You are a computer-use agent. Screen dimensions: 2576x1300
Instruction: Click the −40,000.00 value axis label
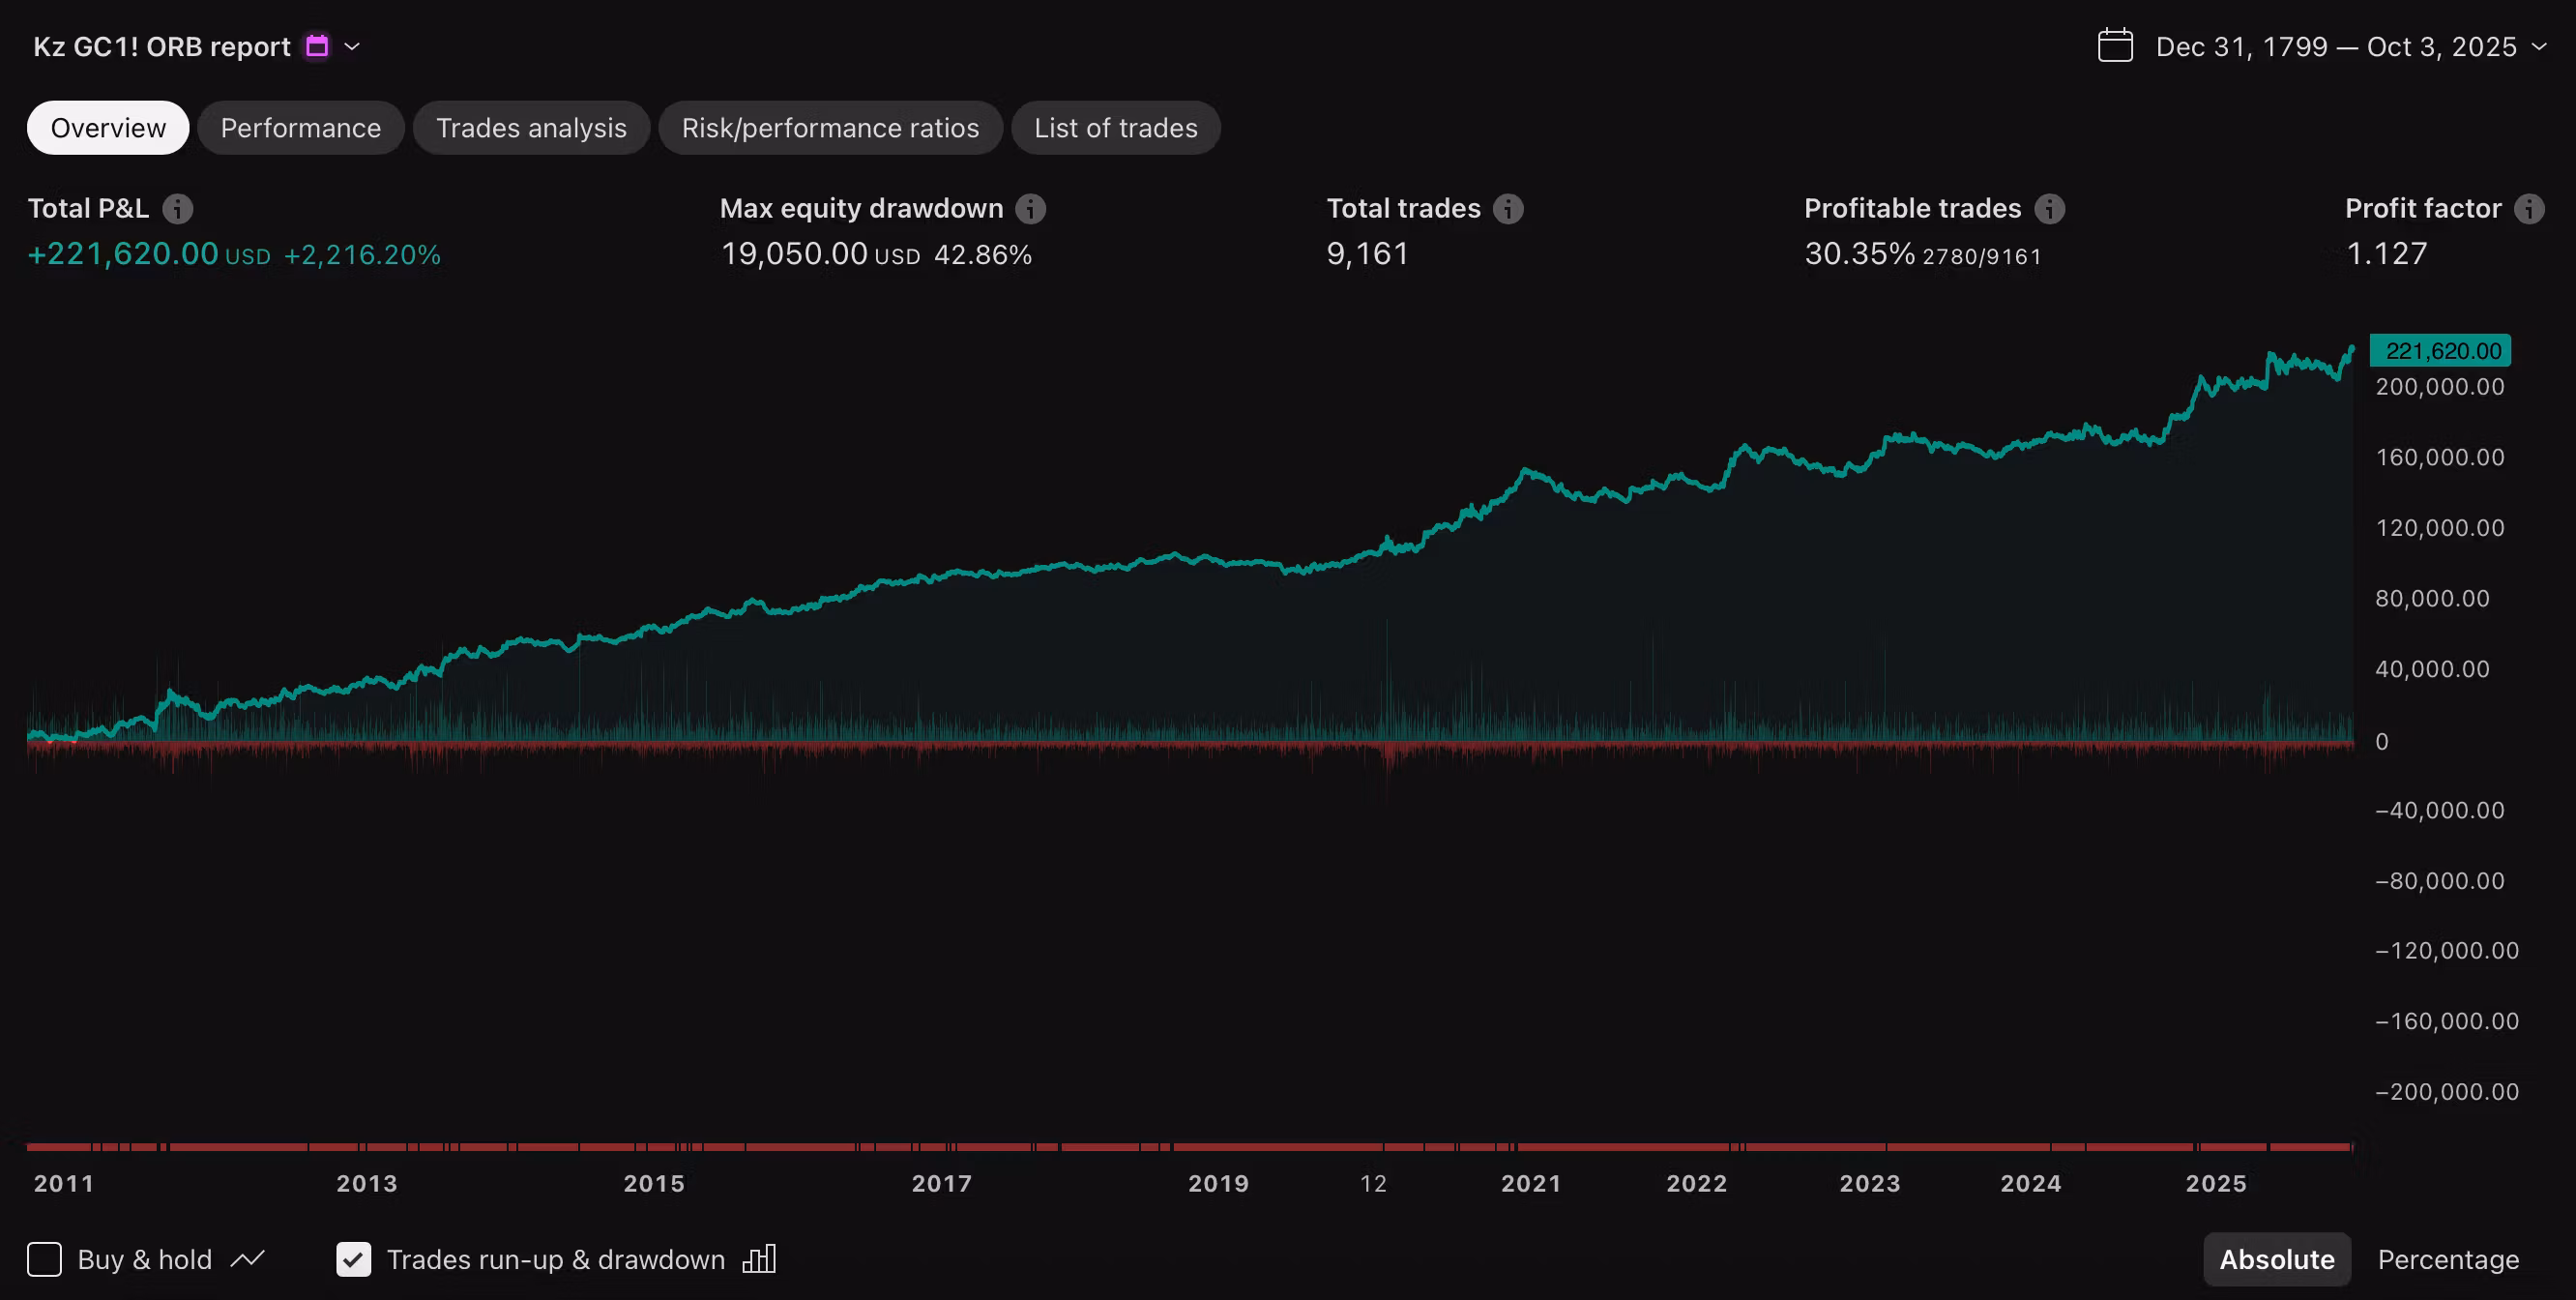coord(2440,811)
